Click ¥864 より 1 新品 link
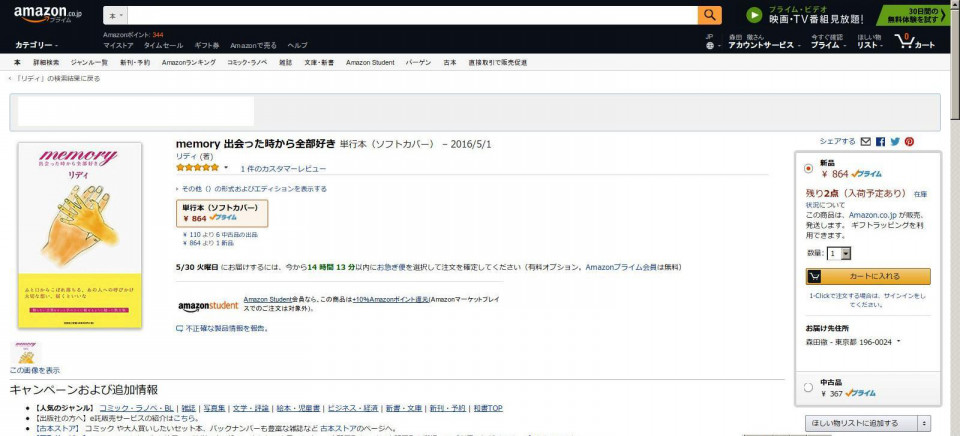 point(208,243)
